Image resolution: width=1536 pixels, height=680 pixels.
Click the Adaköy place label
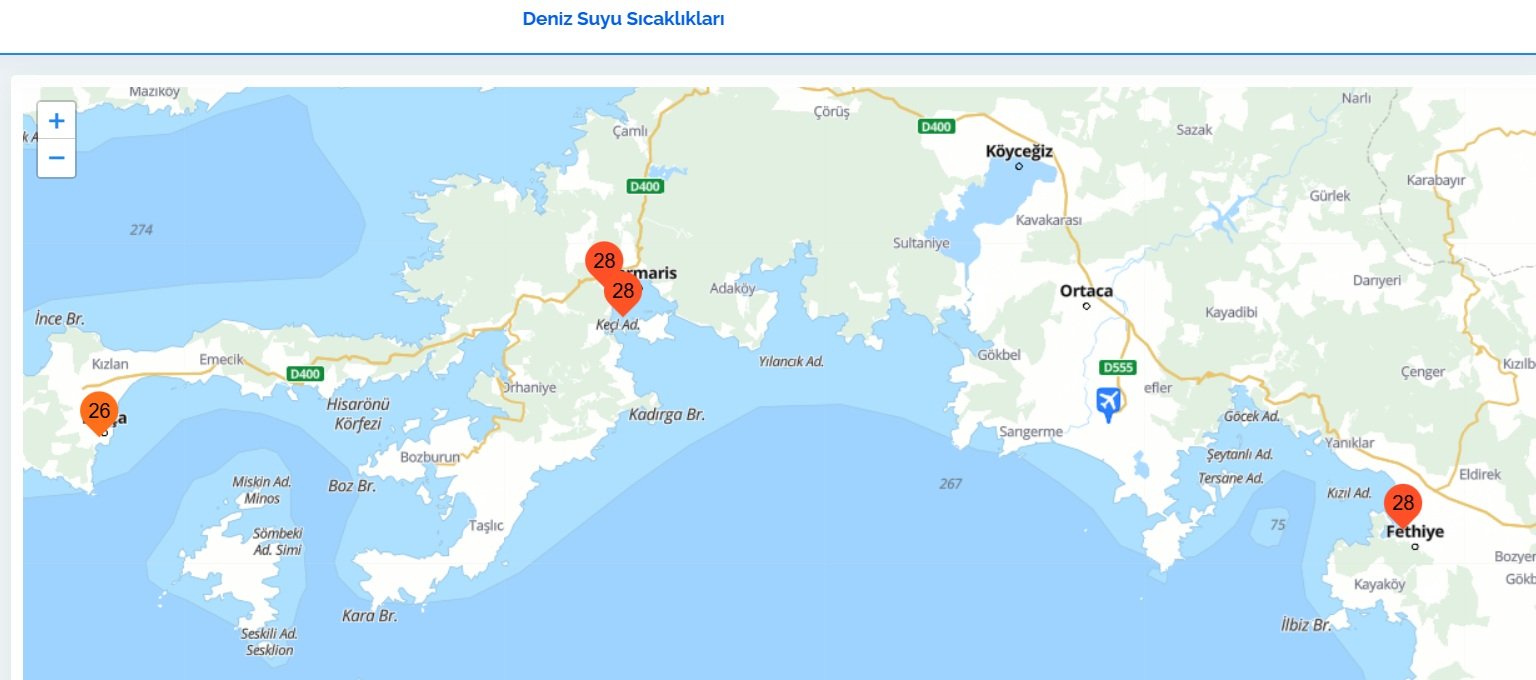(x=732, y=288)
